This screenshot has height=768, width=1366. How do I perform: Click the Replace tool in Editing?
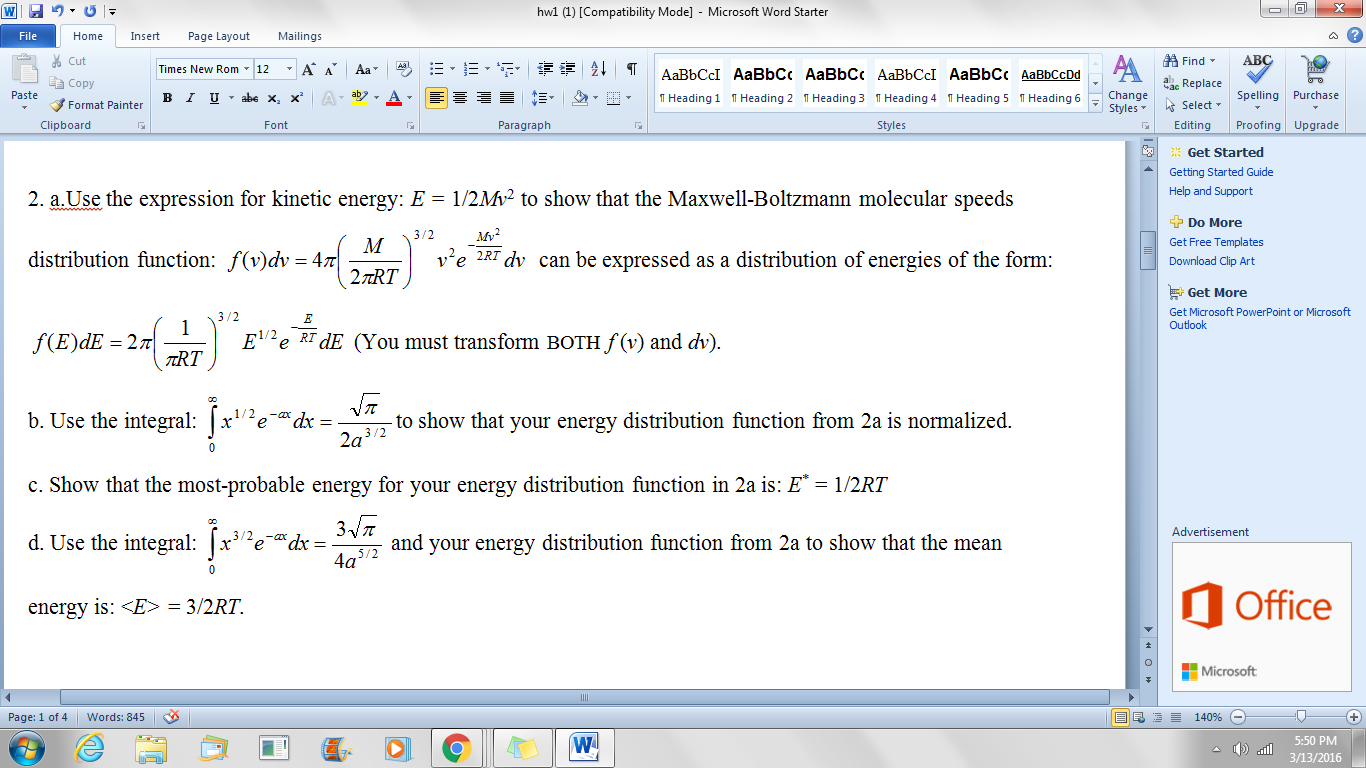pos(1193,83)
